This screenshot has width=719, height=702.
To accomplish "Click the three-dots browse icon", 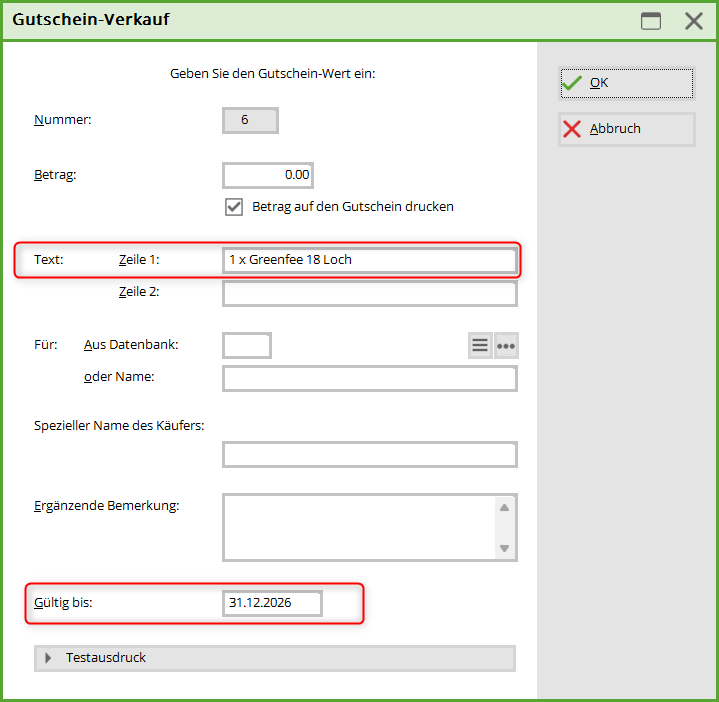I will tap(506, 345).
